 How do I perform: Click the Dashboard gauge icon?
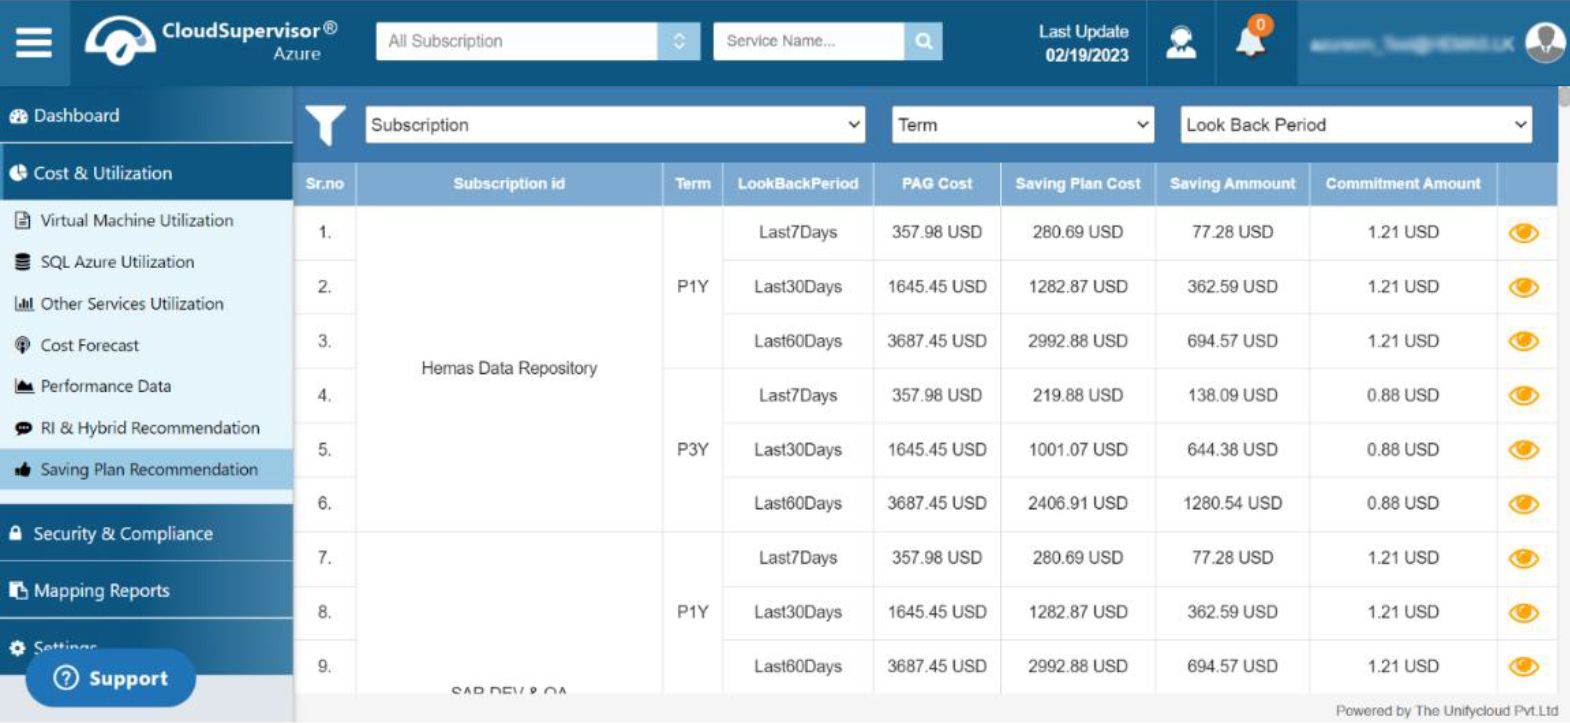pyautogui.click(x=18, y=116)
